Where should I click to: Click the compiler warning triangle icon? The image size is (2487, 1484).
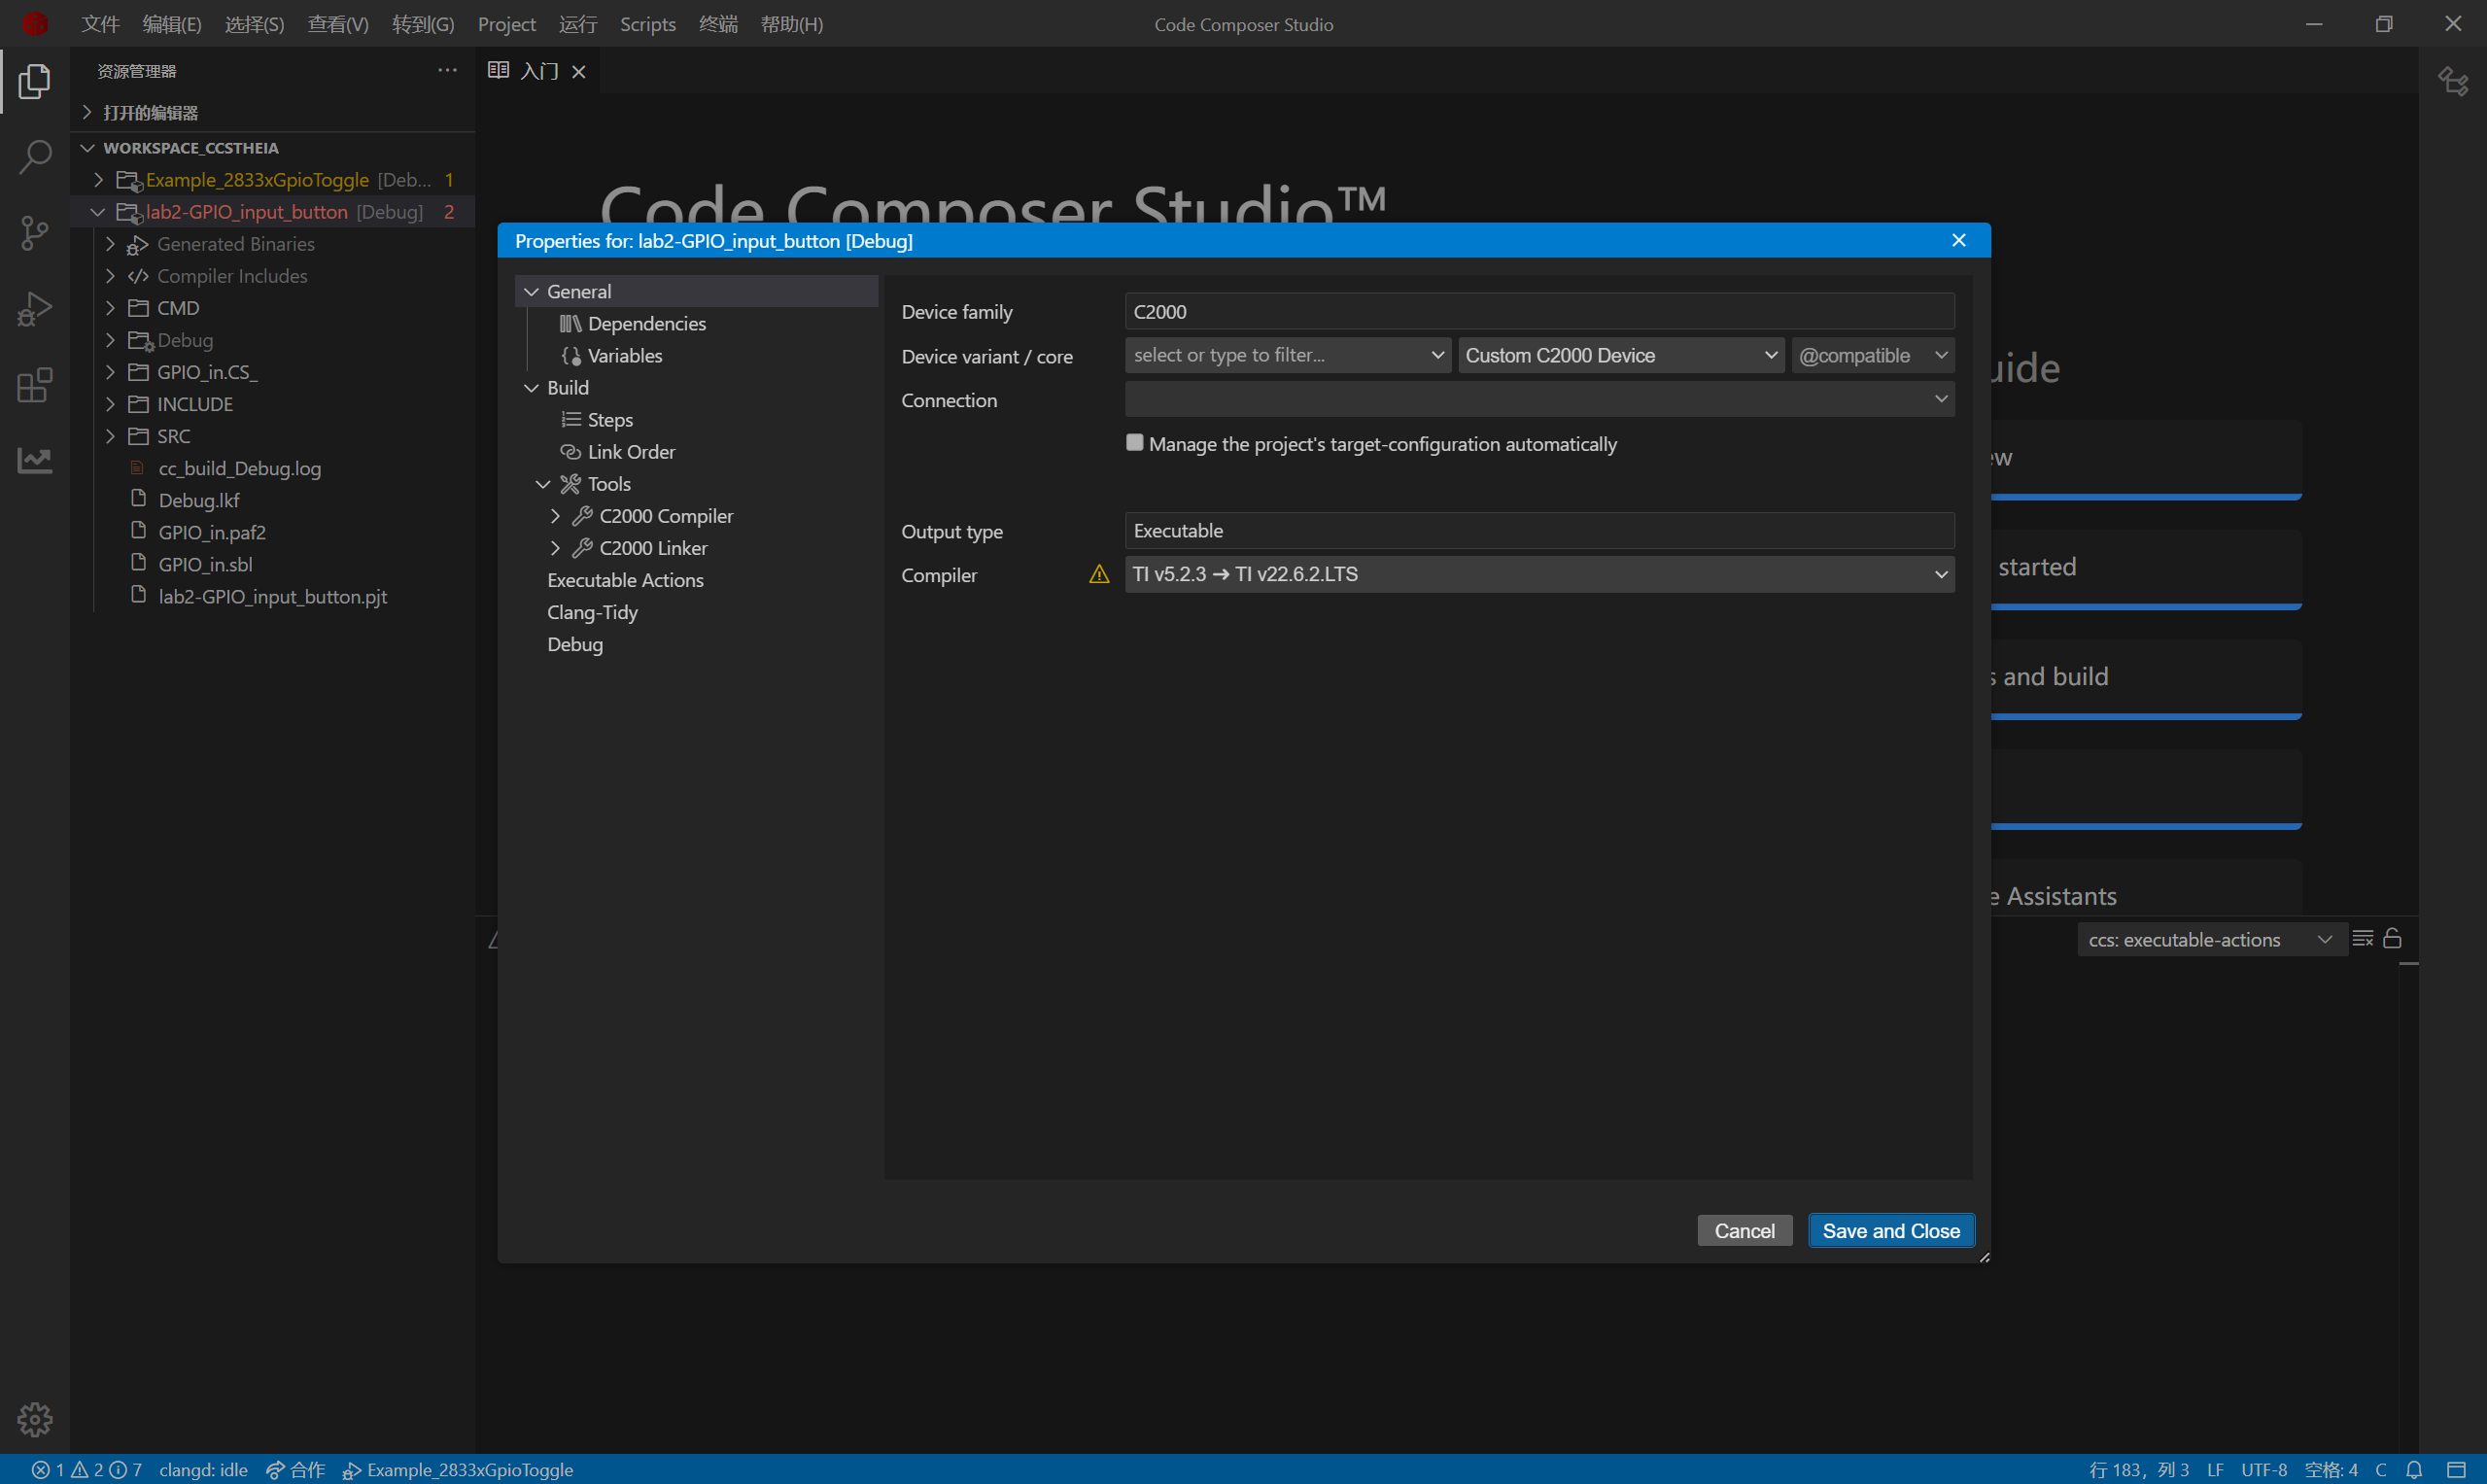[x=1099, y=574]
